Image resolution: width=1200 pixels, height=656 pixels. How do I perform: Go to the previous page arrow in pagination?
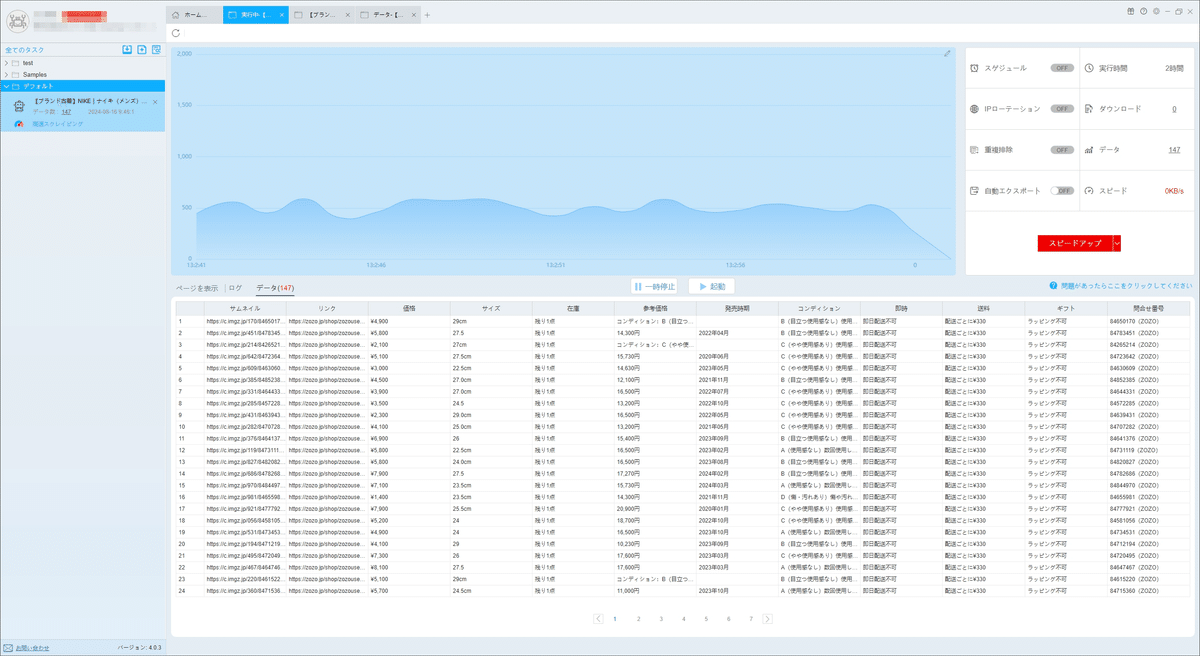click(x=598, y=619)
